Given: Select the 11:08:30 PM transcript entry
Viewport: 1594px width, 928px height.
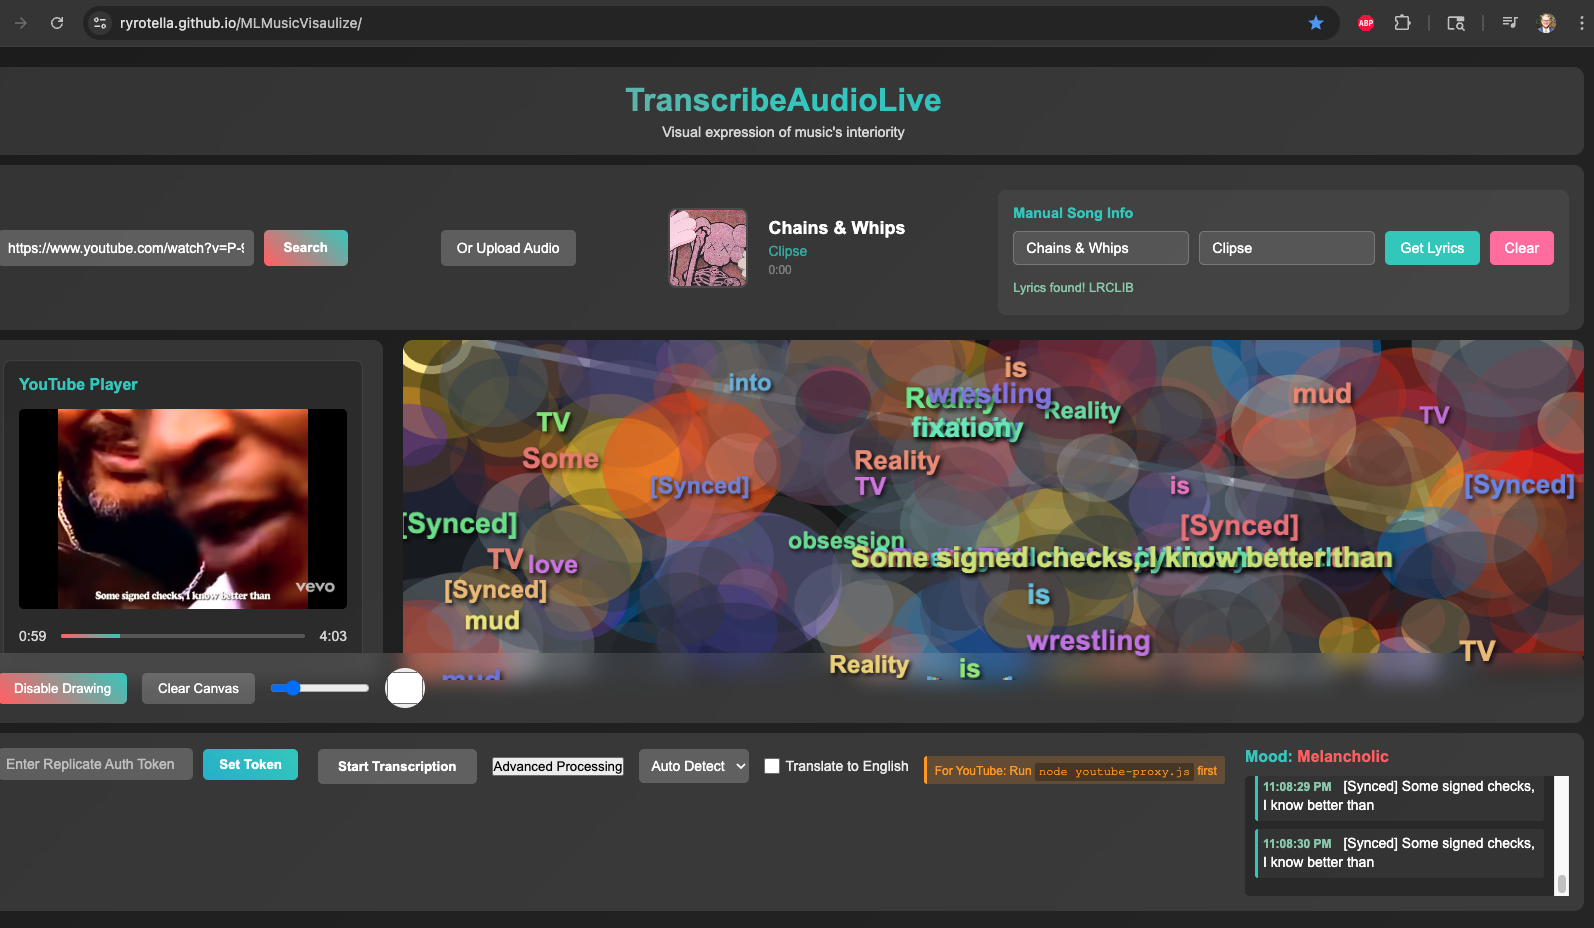Looking at the screenshot, I should [x=1400, y=853].
